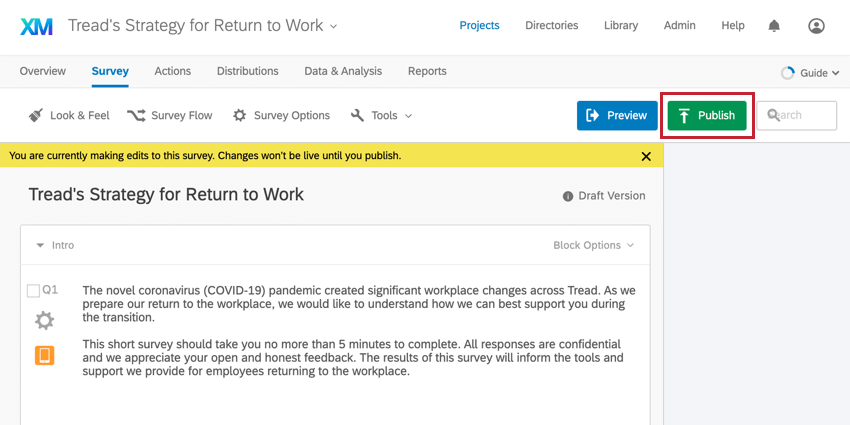Open Look & Feel settings
Viewport: 850px width, 425px height.
click(x=69, y=115)
